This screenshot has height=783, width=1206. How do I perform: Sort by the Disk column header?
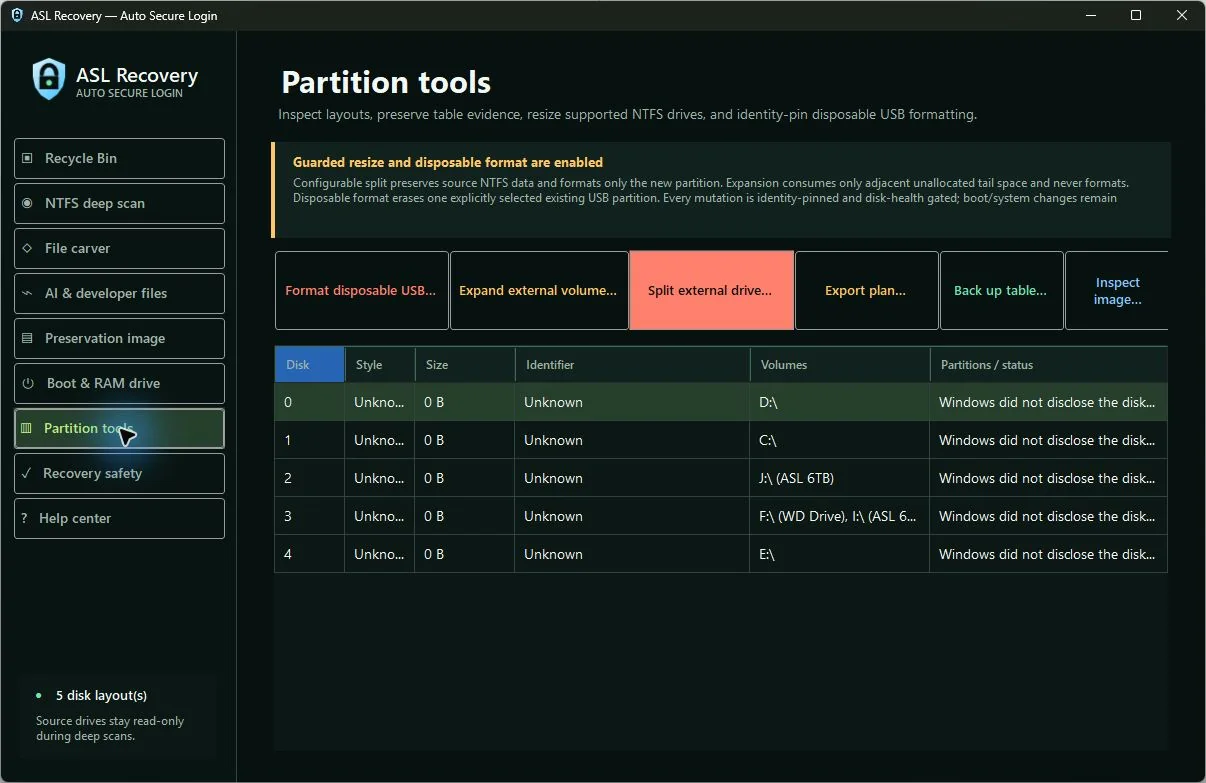[310, 365]
